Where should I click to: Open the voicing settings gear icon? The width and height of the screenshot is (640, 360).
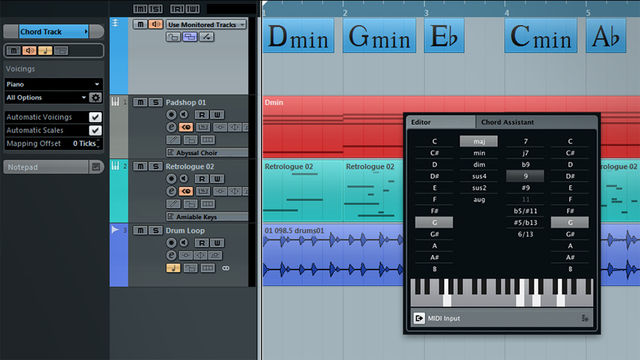96,98
